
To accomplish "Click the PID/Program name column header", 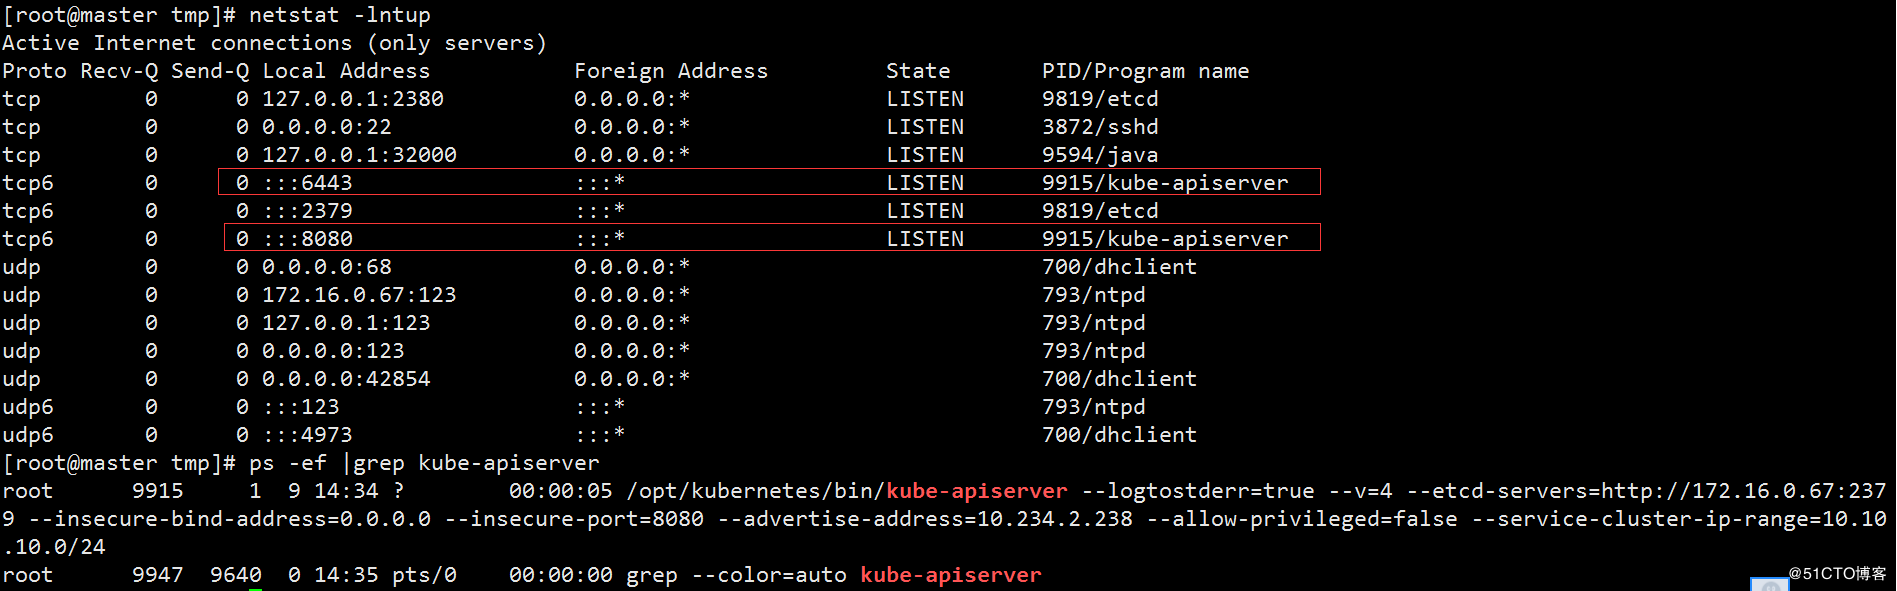I will click(1145, 71).
